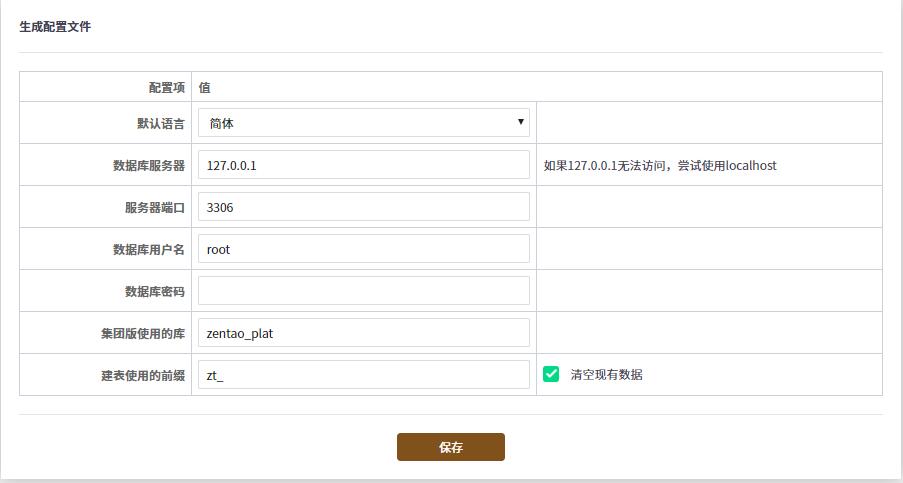The image size is (903, 483).
Task: Open the 默认语言 dropdown showing 简体
Action: [x=364, y=123]
